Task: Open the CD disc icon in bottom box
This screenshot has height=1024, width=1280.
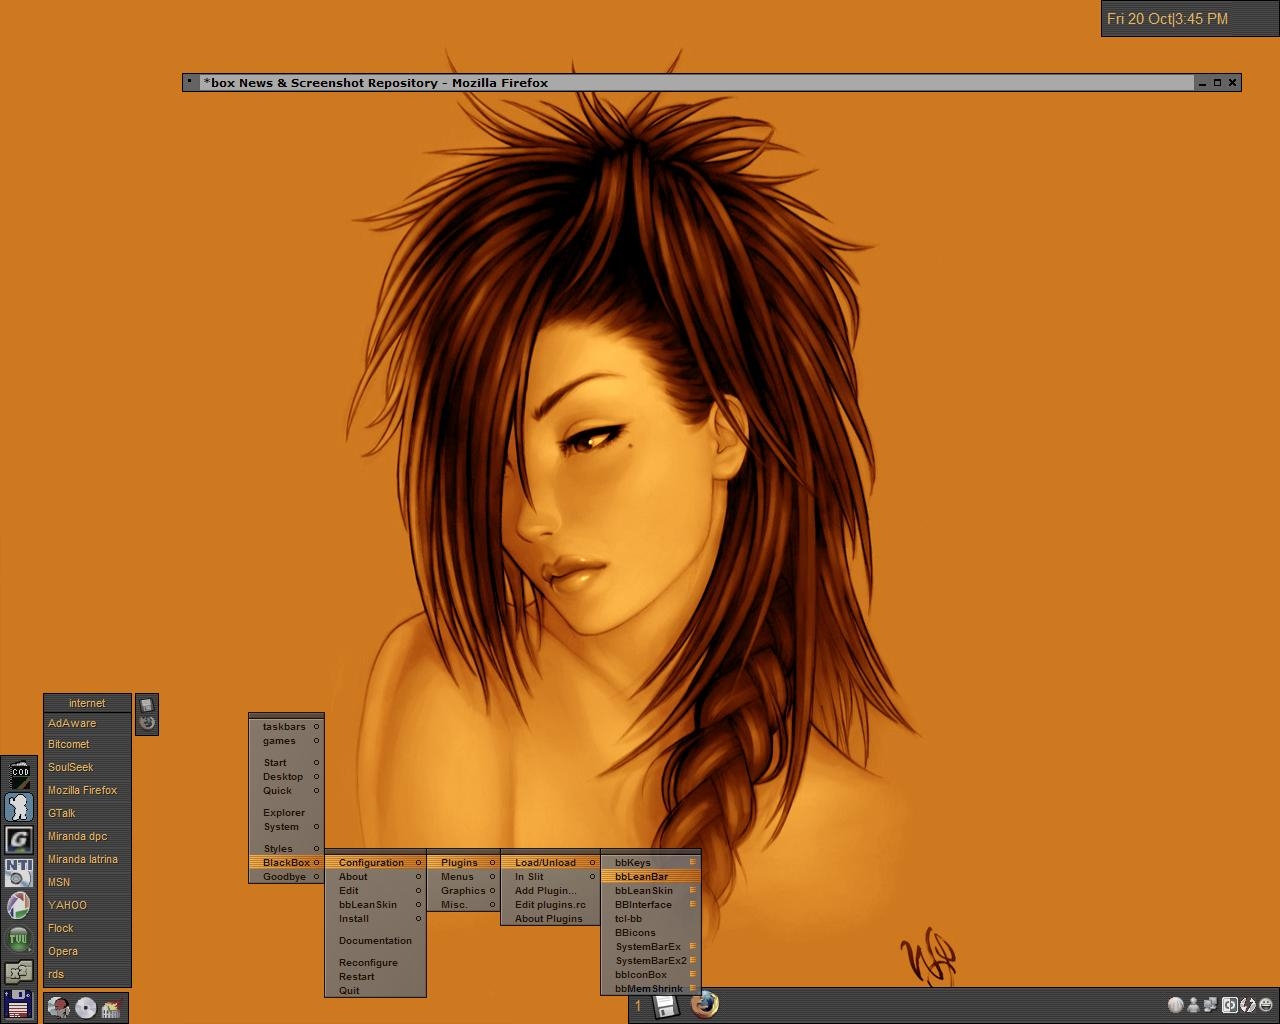Action: pos(85,1007)
